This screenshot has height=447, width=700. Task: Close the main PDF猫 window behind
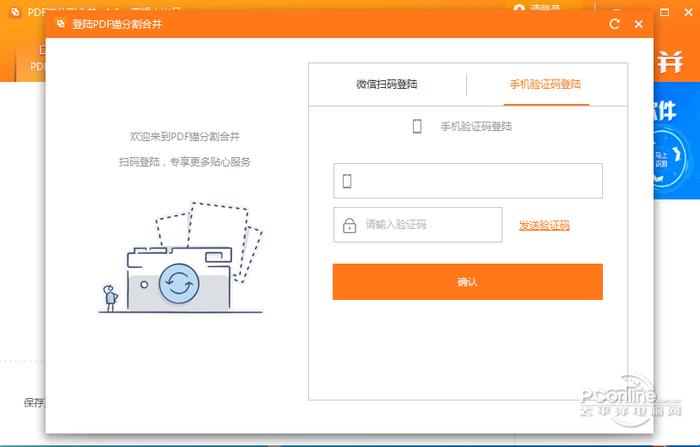click(688, 12)
